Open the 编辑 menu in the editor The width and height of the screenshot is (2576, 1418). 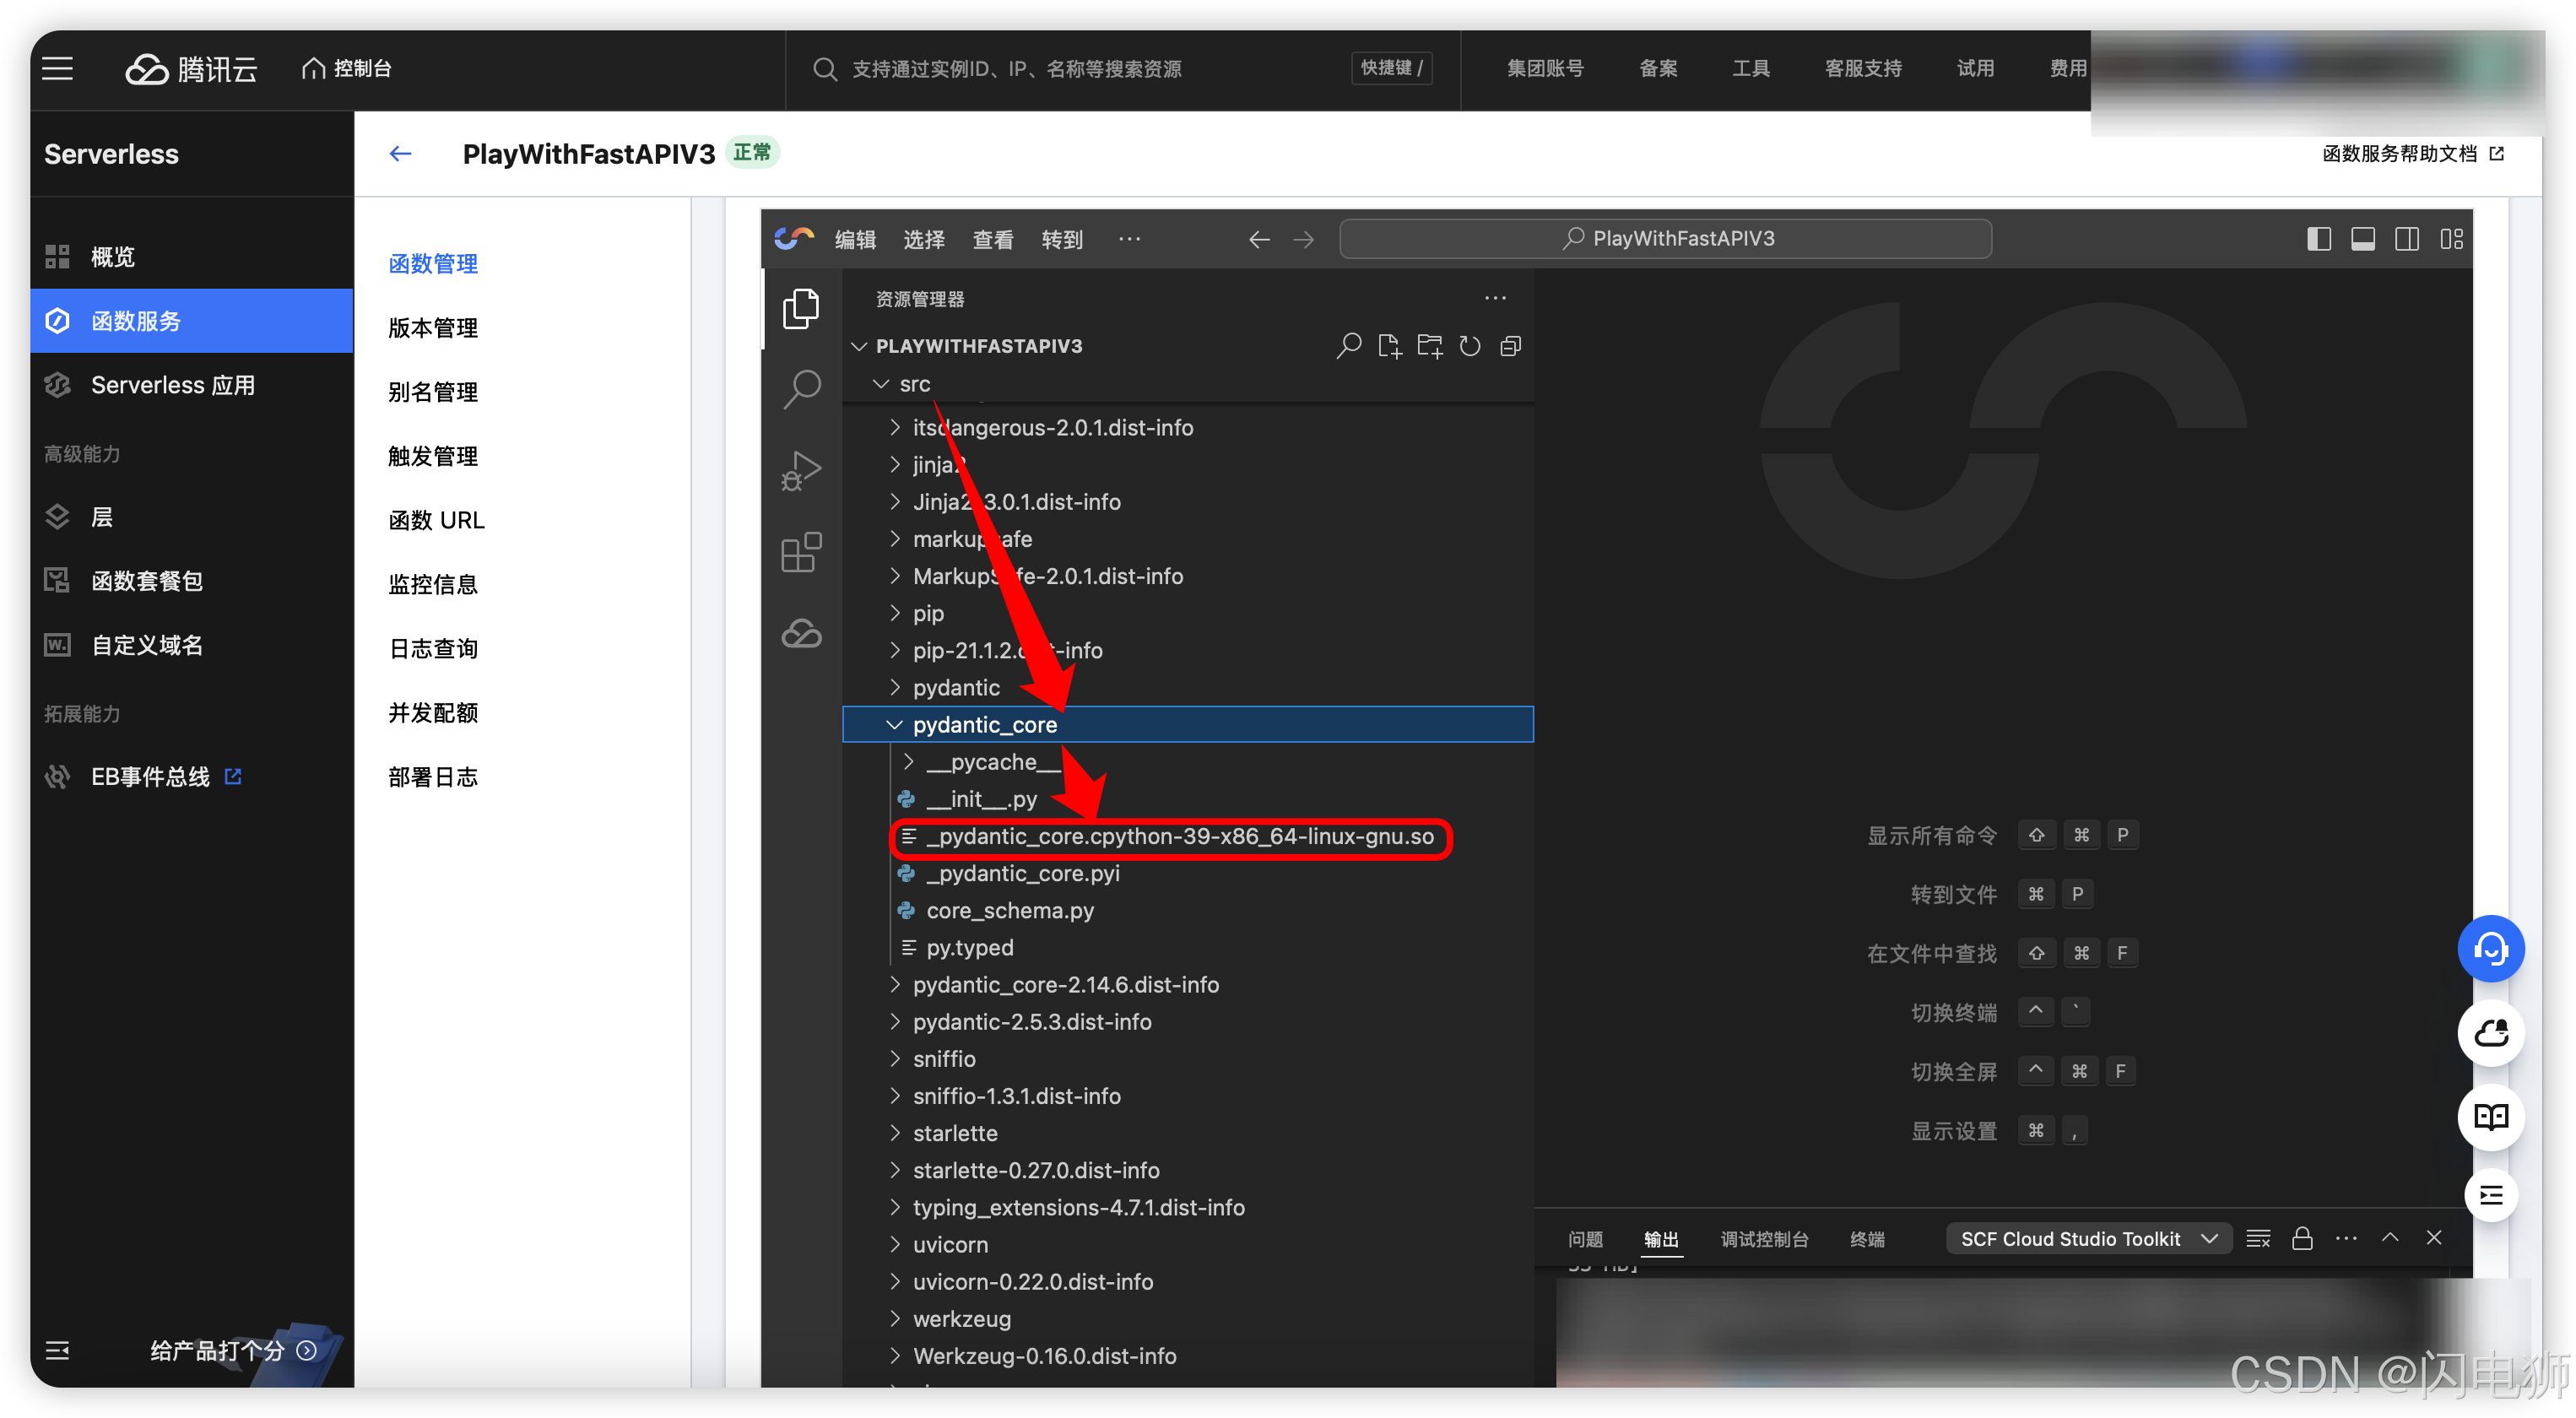click(855, 240)
